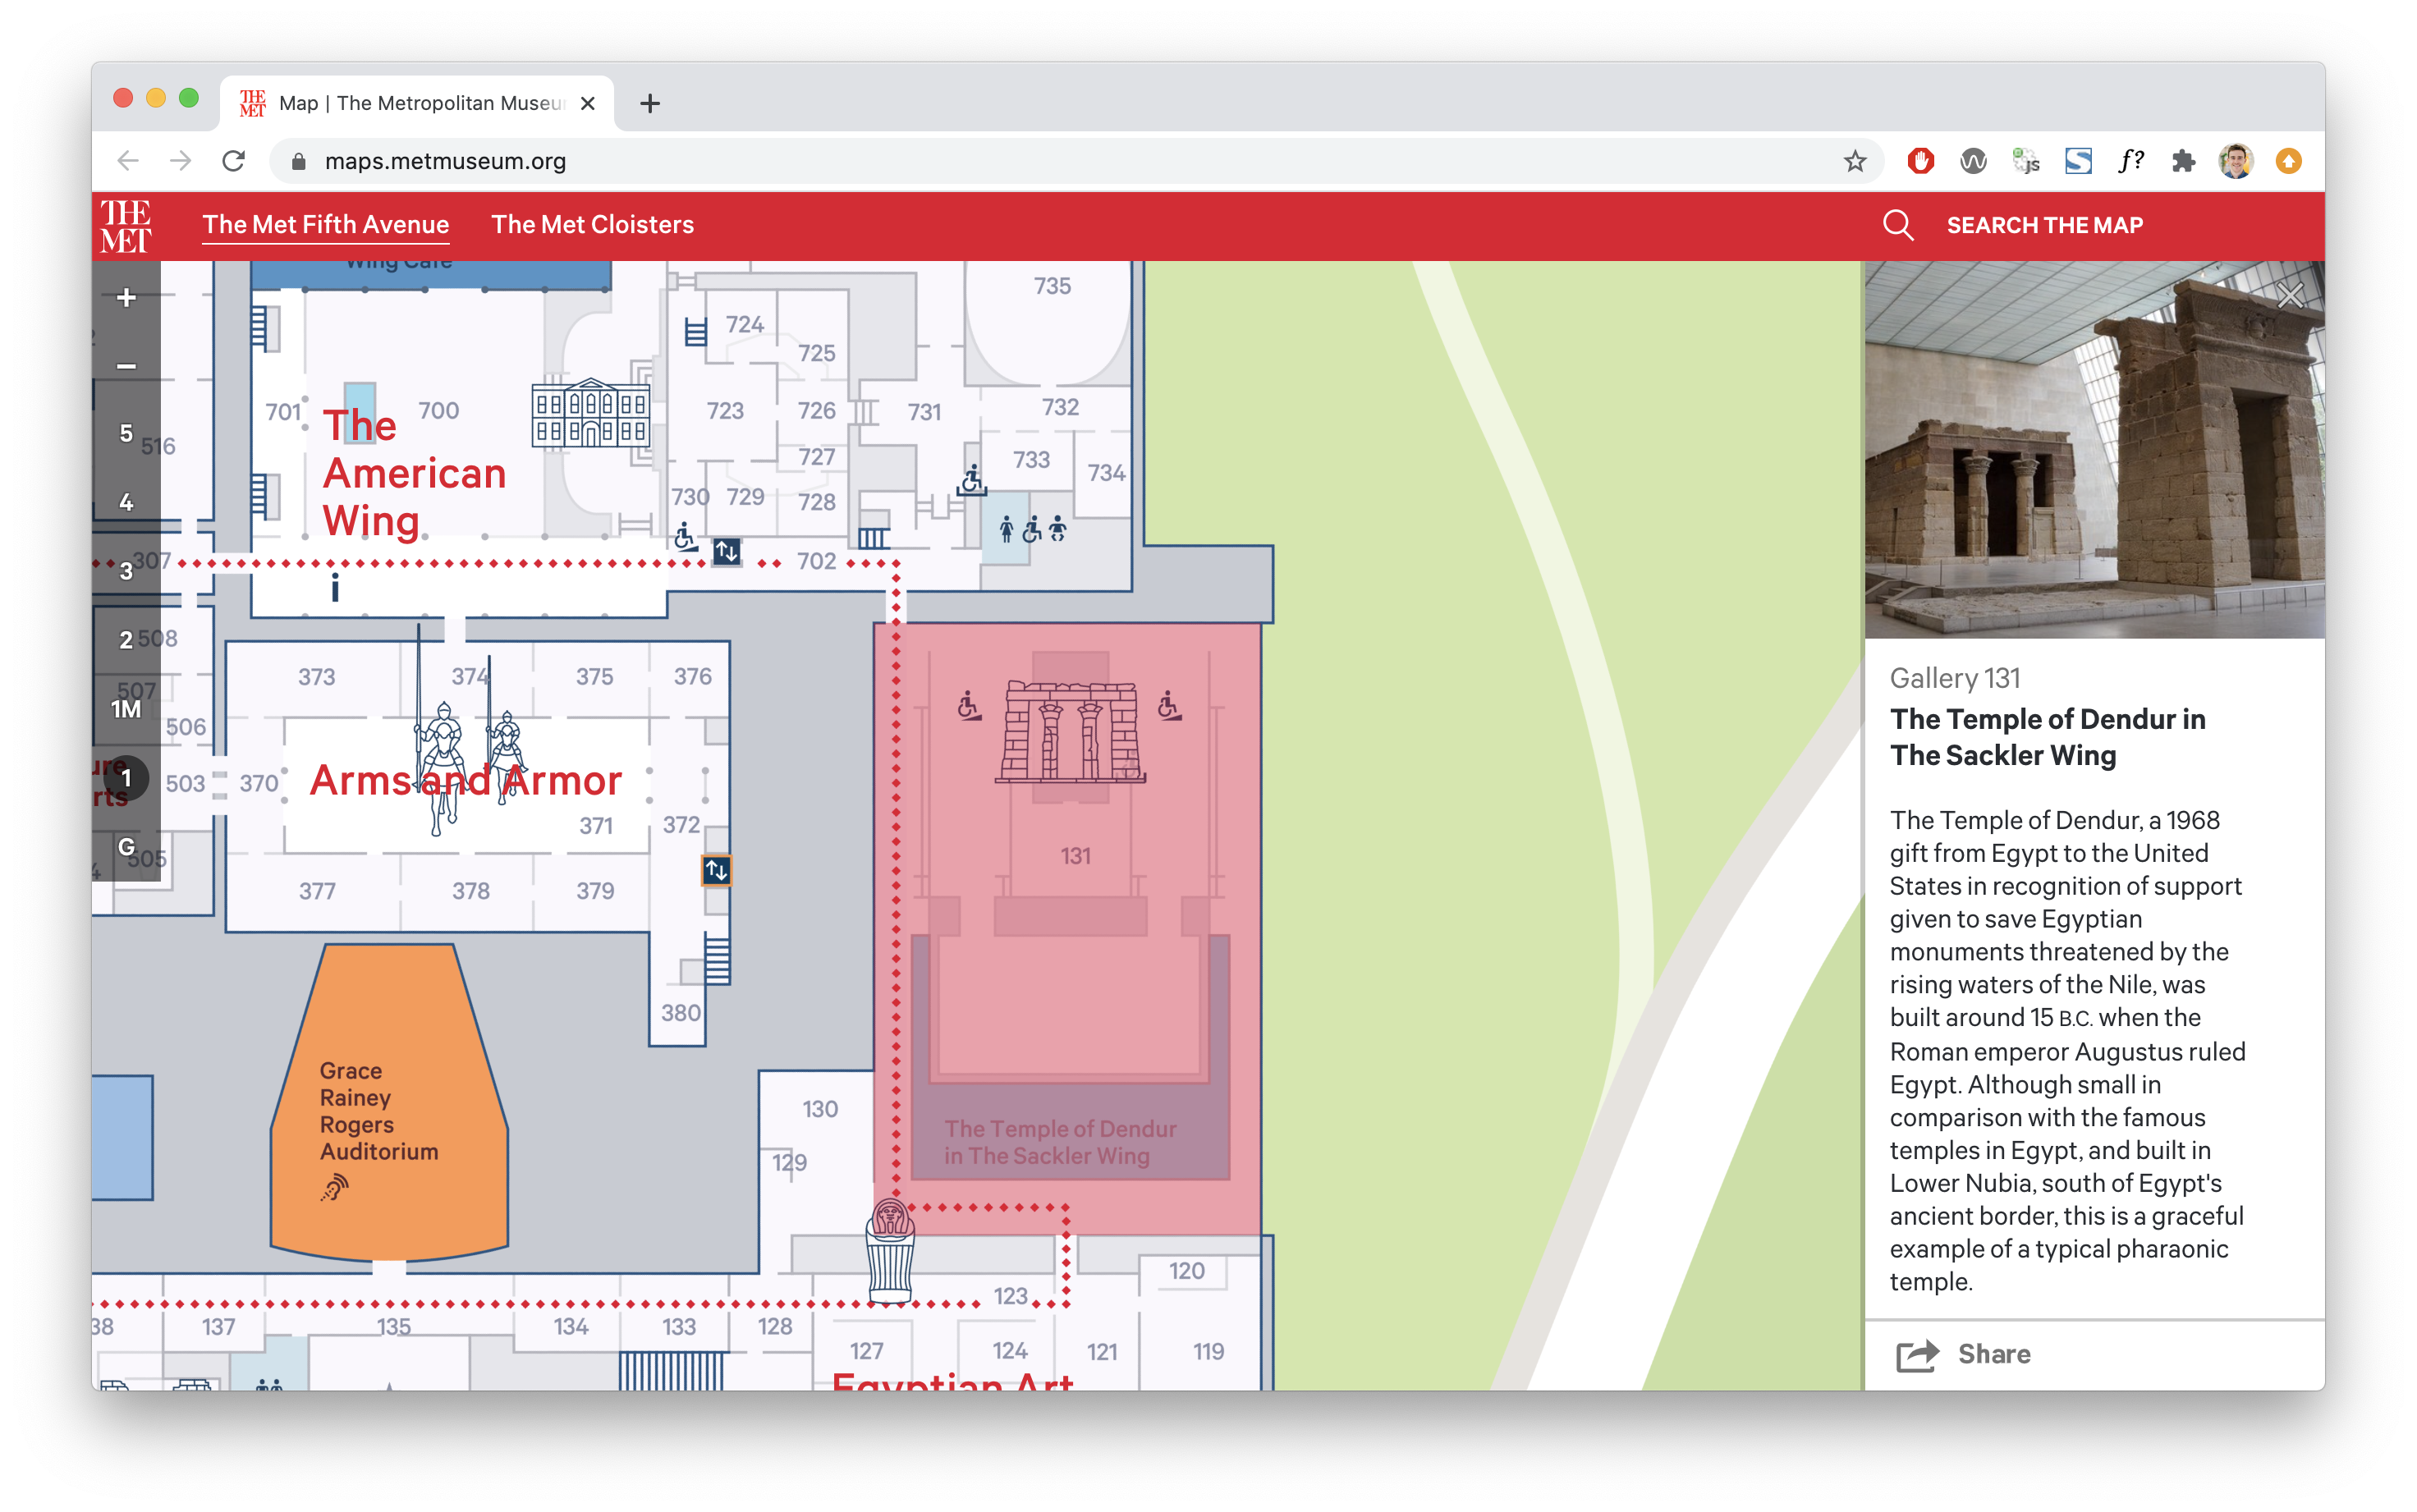This screenshot has width=2417, height=1512.
Task: Bookmark this page with star icon
Action: click(x=1855, y=161)
